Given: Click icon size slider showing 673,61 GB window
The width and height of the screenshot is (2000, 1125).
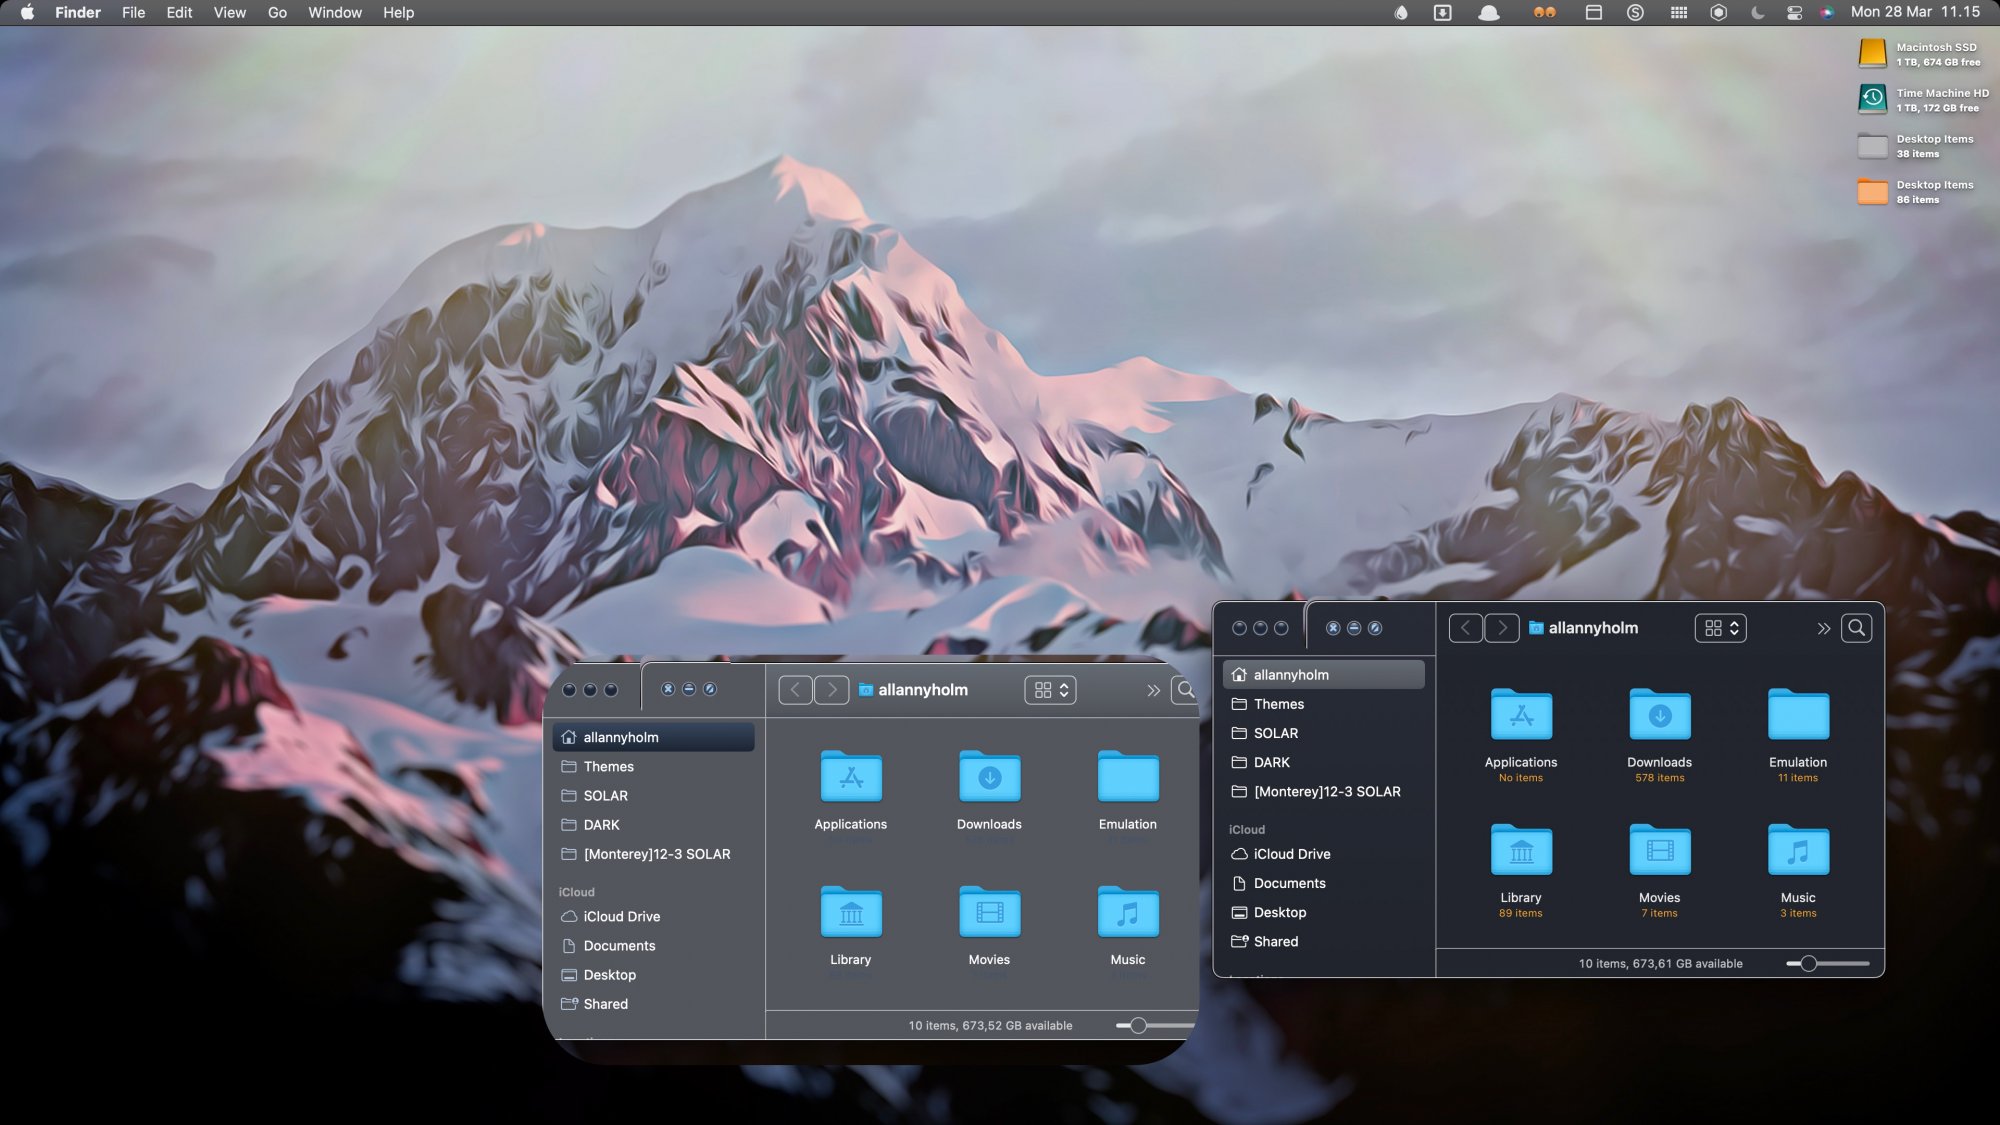Looking at the screenshot, I should coord(1808,964).
